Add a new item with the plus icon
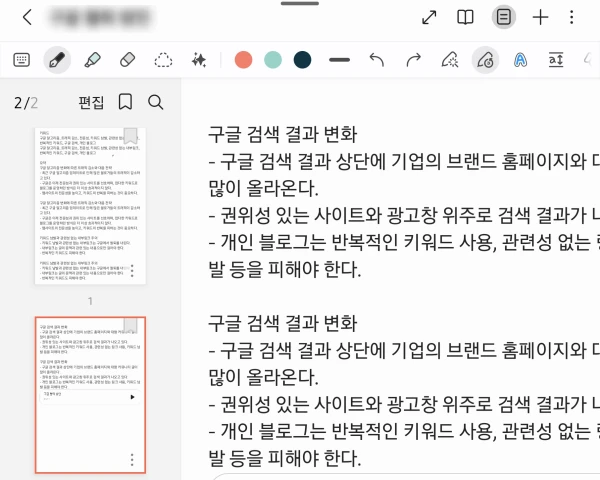The image size is (600, 480). click(x=540, y=17)
